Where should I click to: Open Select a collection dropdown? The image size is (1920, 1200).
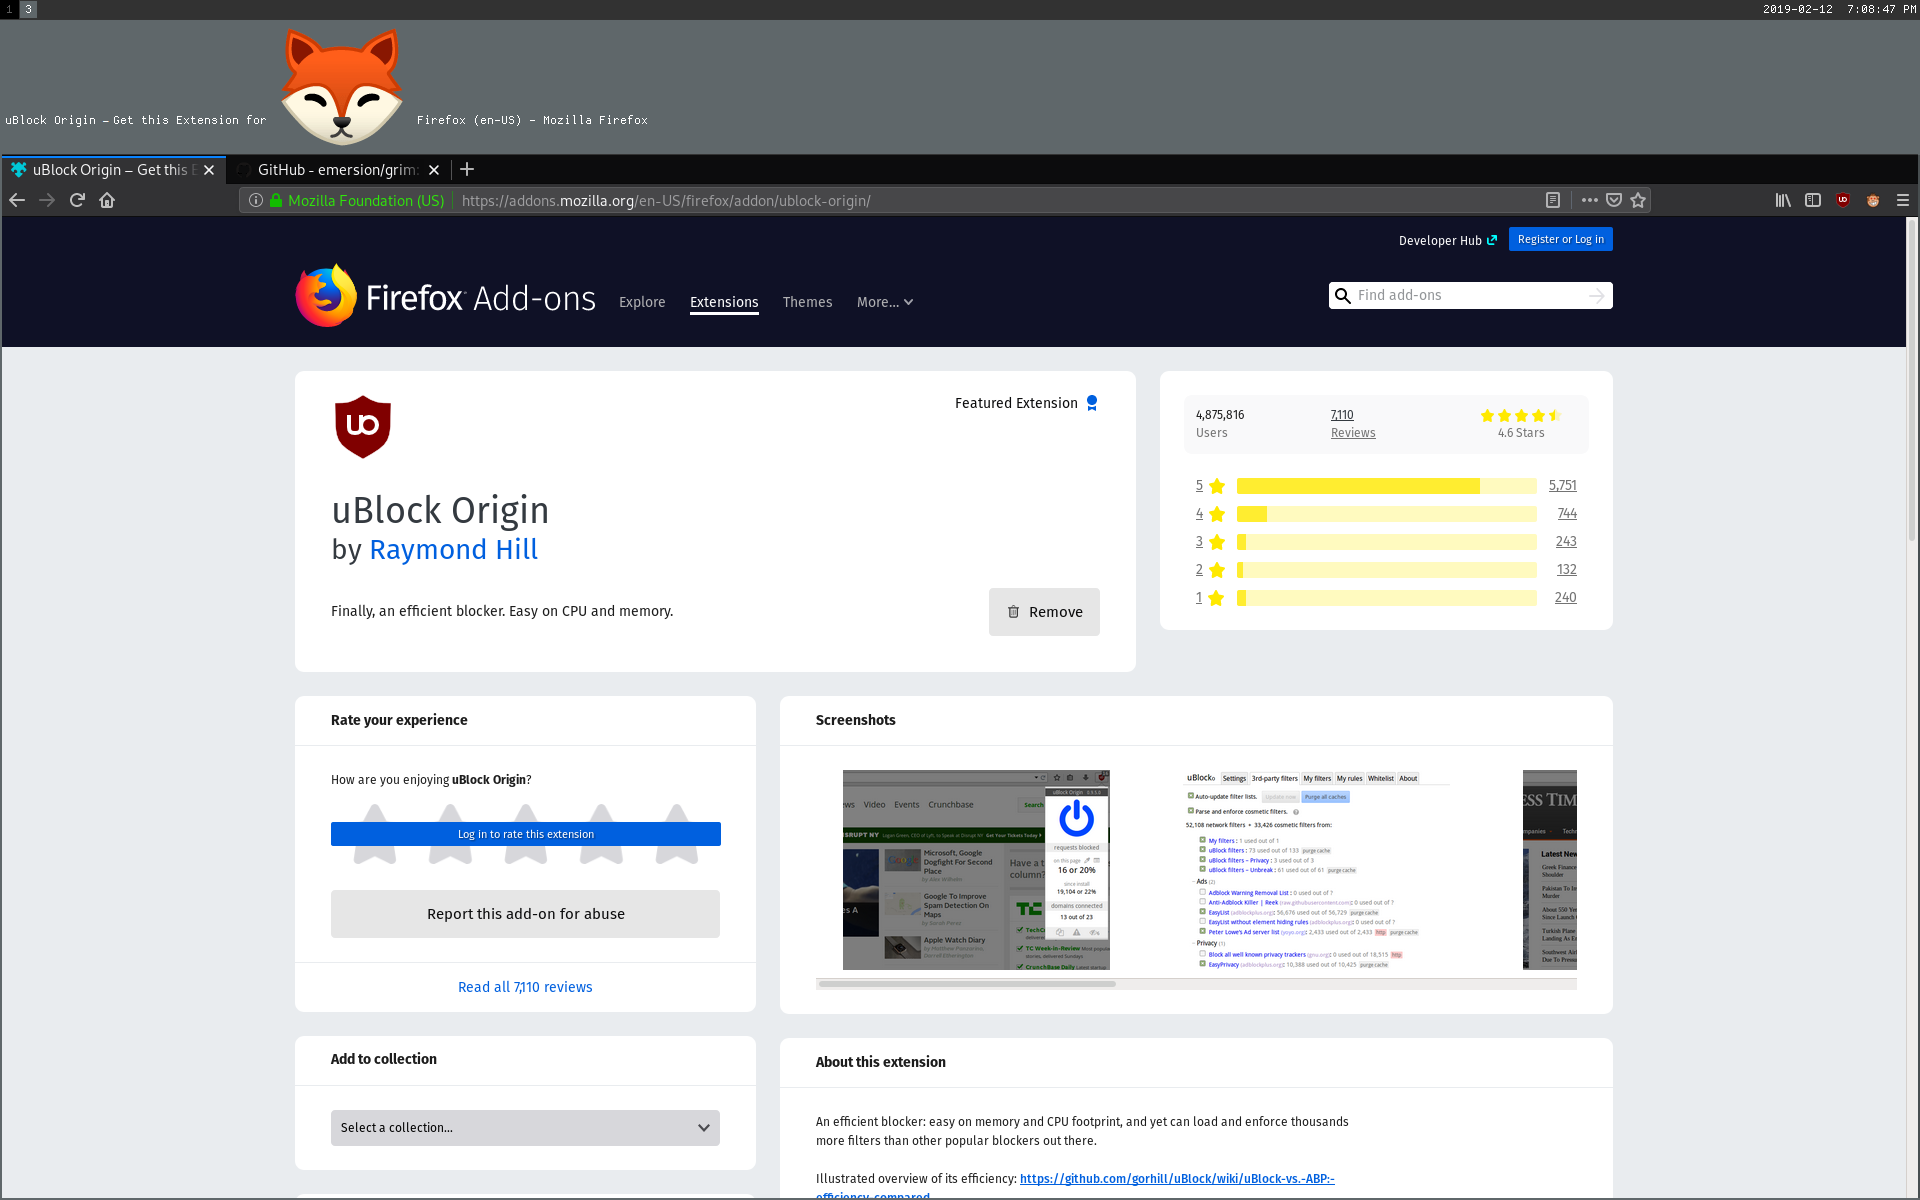(x=525, y=1127)
